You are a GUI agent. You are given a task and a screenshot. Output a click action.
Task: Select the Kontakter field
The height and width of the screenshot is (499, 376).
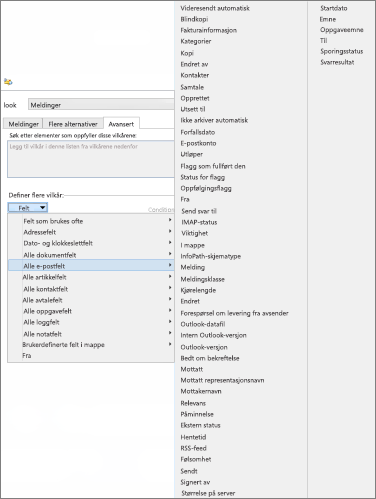(x=195, y=75)
